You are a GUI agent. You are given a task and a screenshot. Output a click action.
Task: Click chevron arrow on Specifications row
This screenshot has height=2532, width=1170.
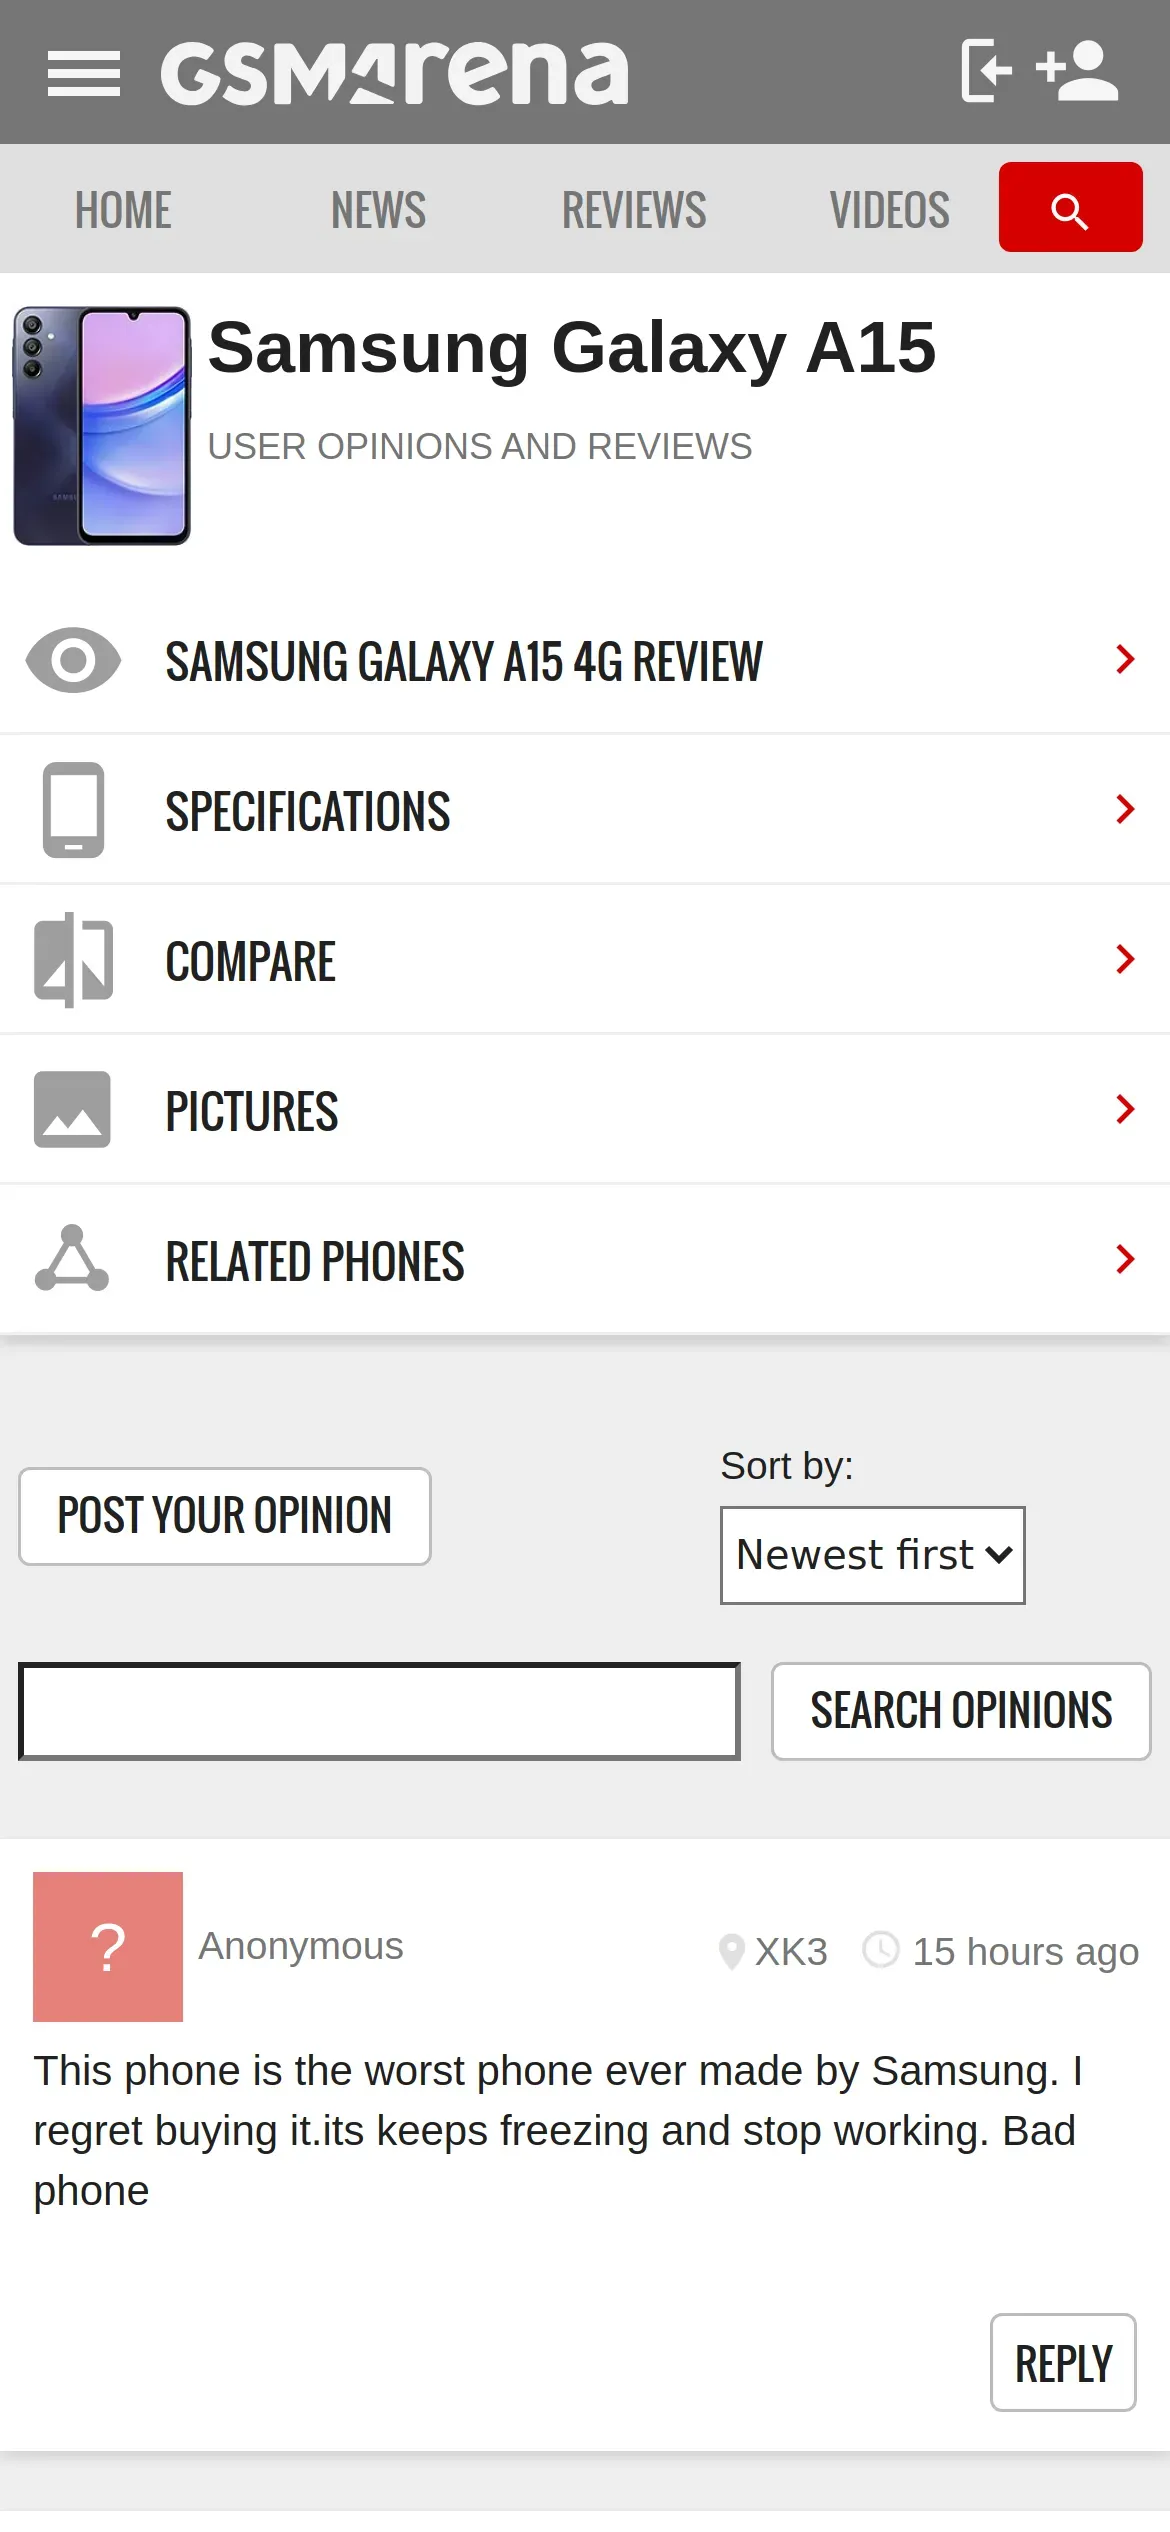[x=1126, y=809]
